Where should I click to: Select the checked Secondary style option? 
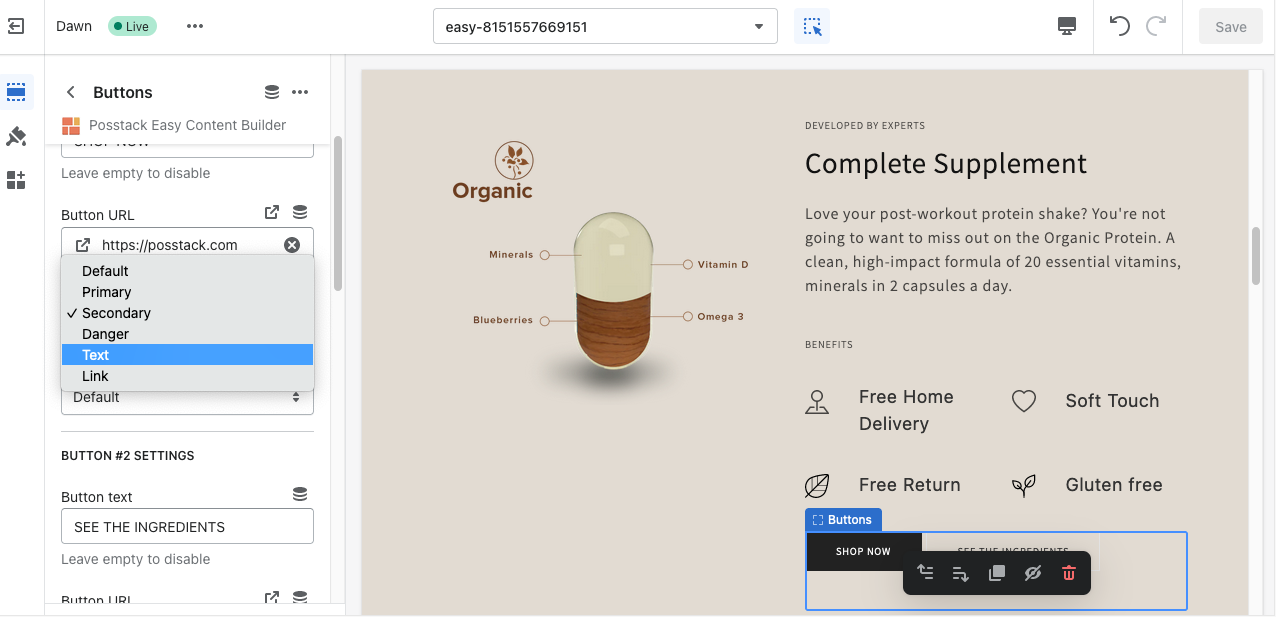187,313
